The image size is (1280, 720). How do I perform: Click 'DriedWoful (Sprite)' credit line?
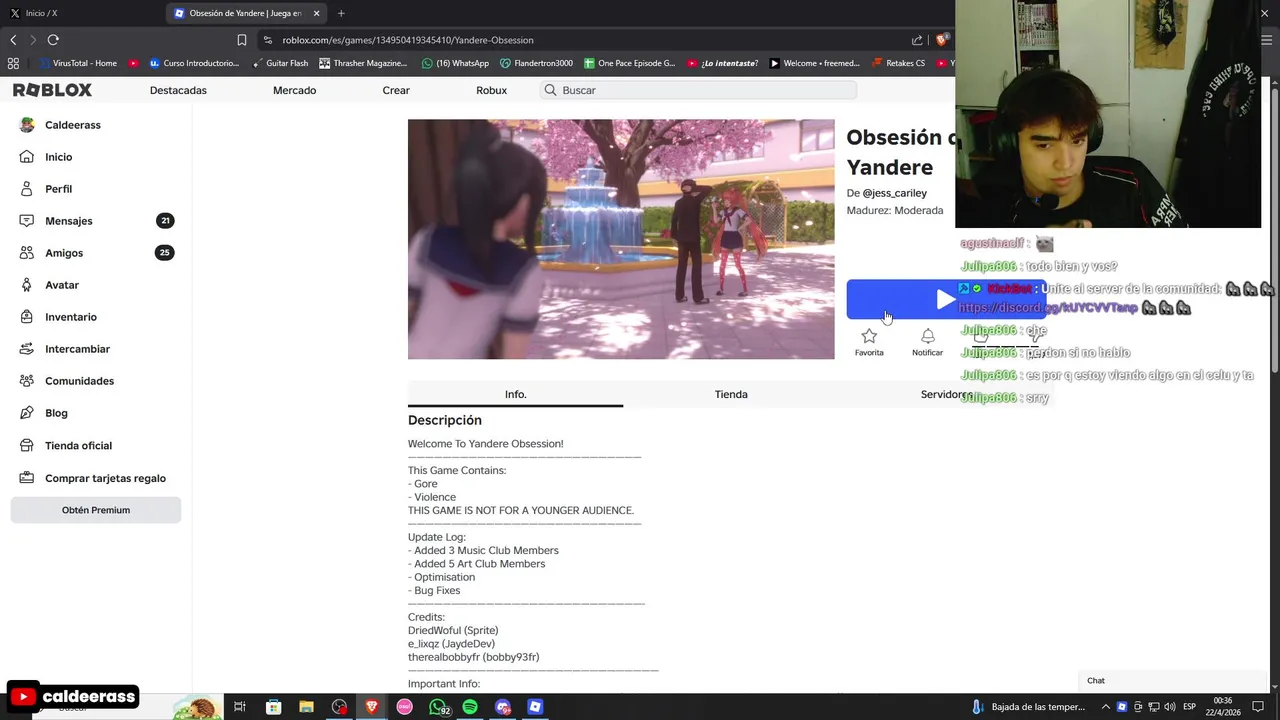point(453,631)
